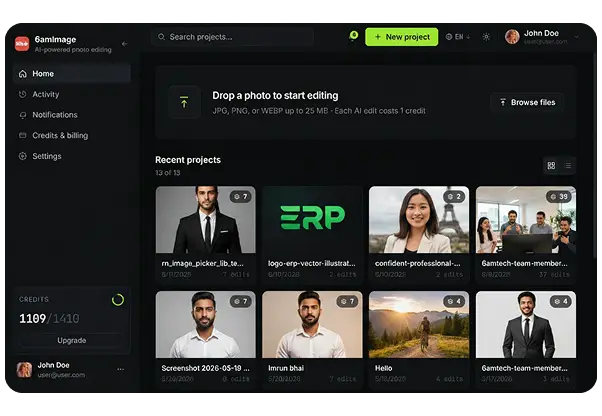Click the 39 edits badge

click(559, 196)
